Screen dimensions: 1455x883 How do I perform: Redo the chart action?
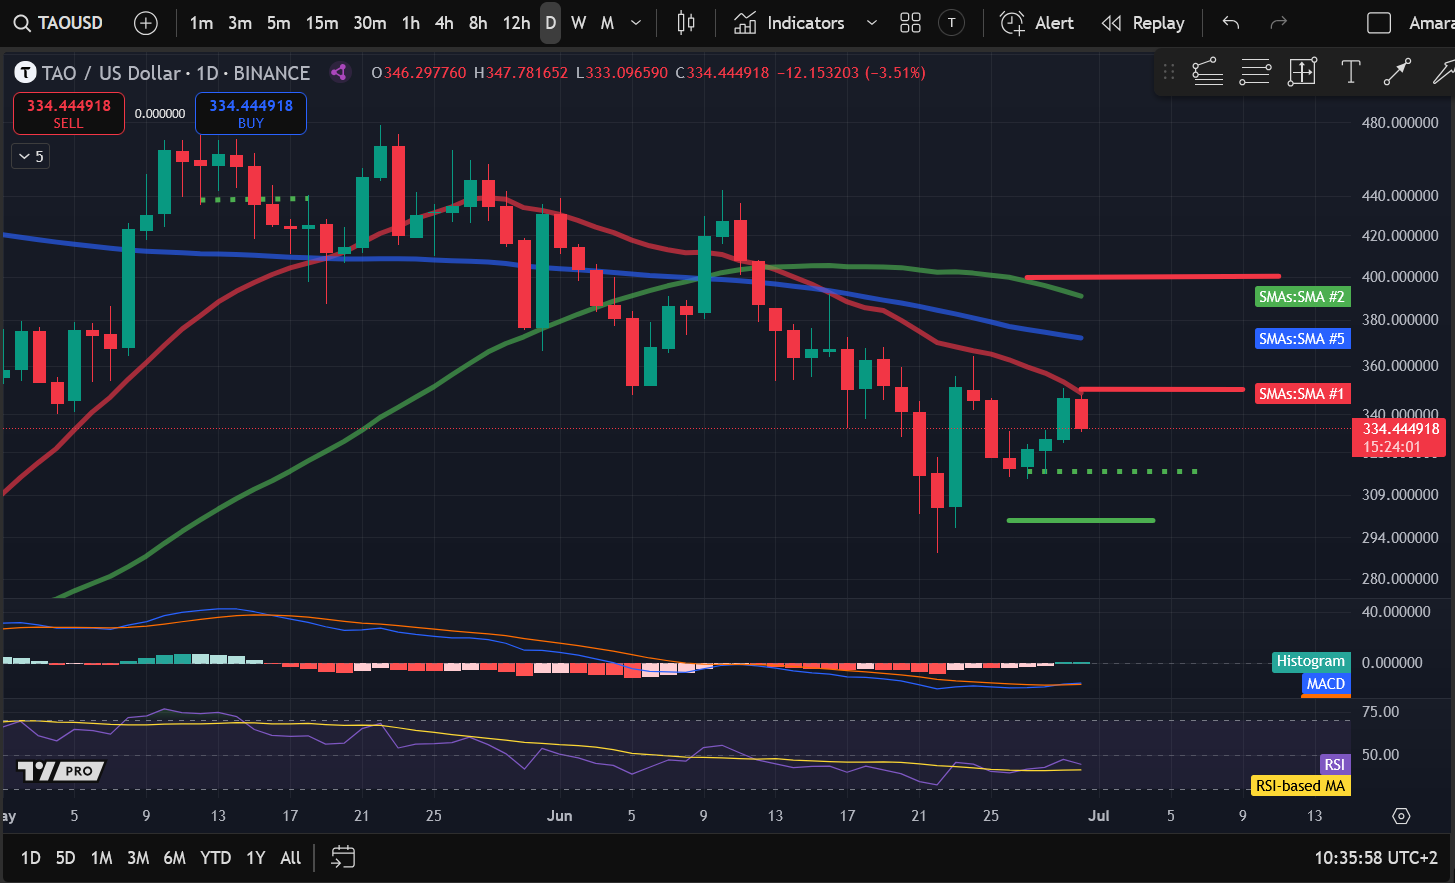(1278, 23)
